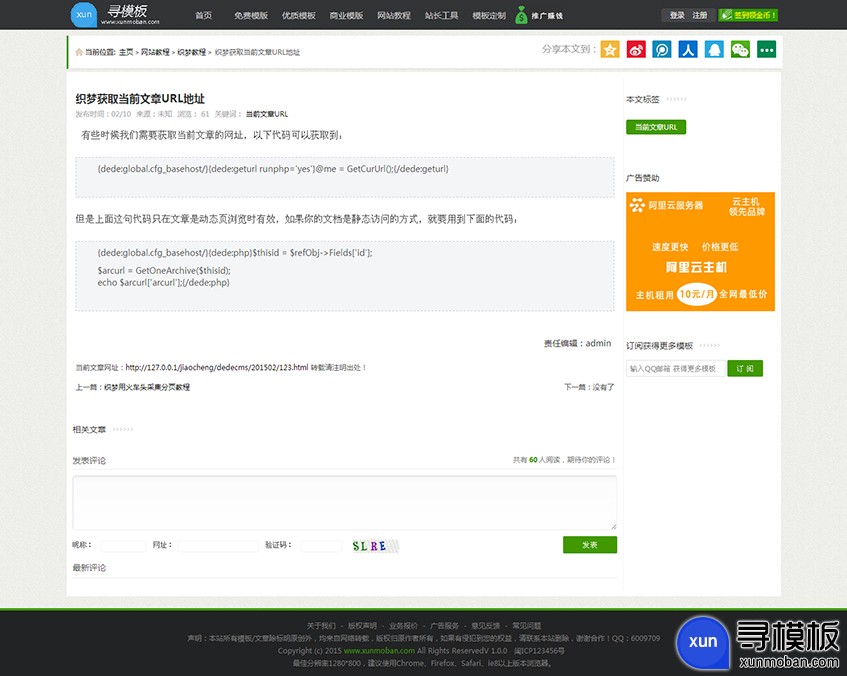The width and height of the screenshot is (847, 676).
Task: Share article via Sina Weibo icon
Action: click(636, 49)
